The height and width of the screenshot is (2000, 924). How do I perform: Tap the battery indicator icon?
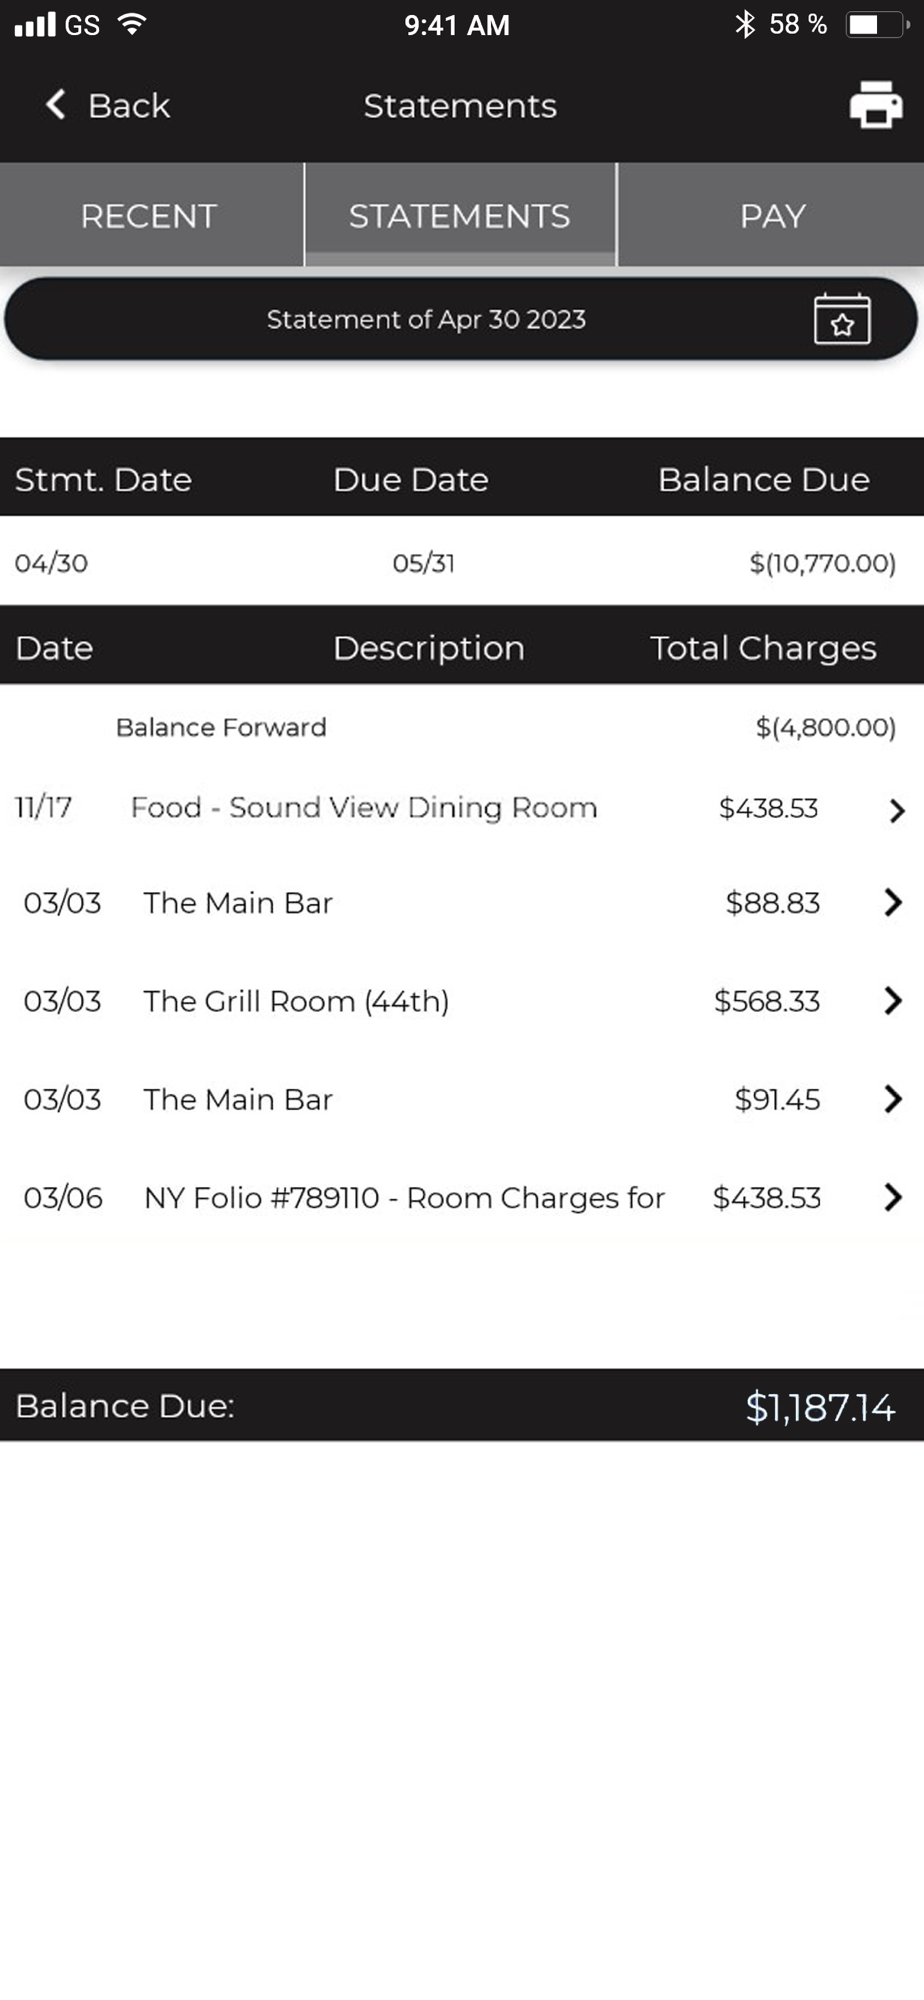(x=876, y=24)
